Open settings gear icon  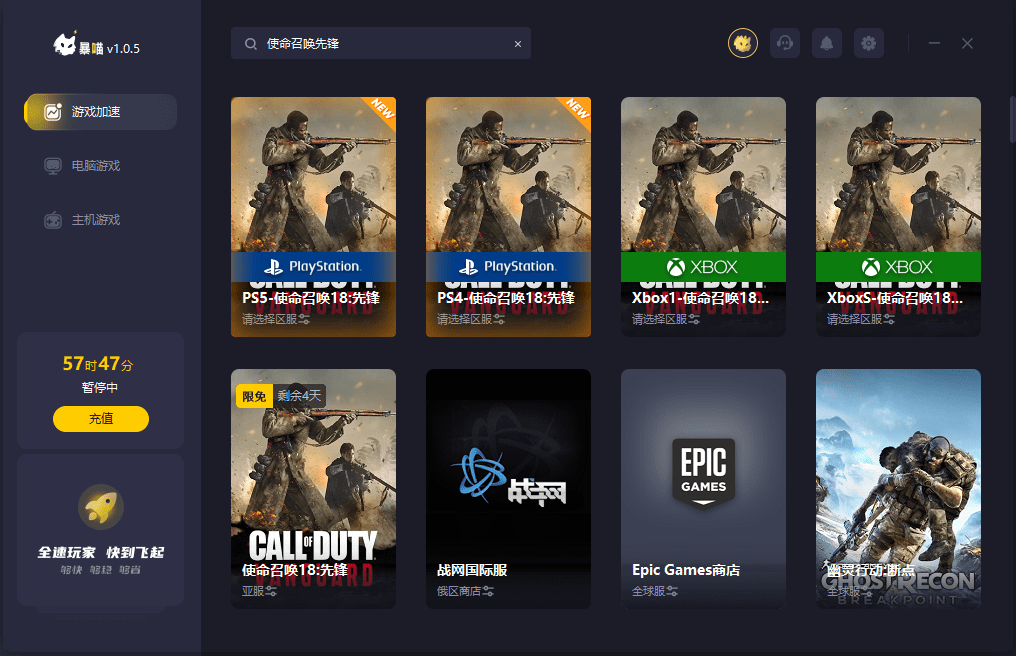point(869,43)
